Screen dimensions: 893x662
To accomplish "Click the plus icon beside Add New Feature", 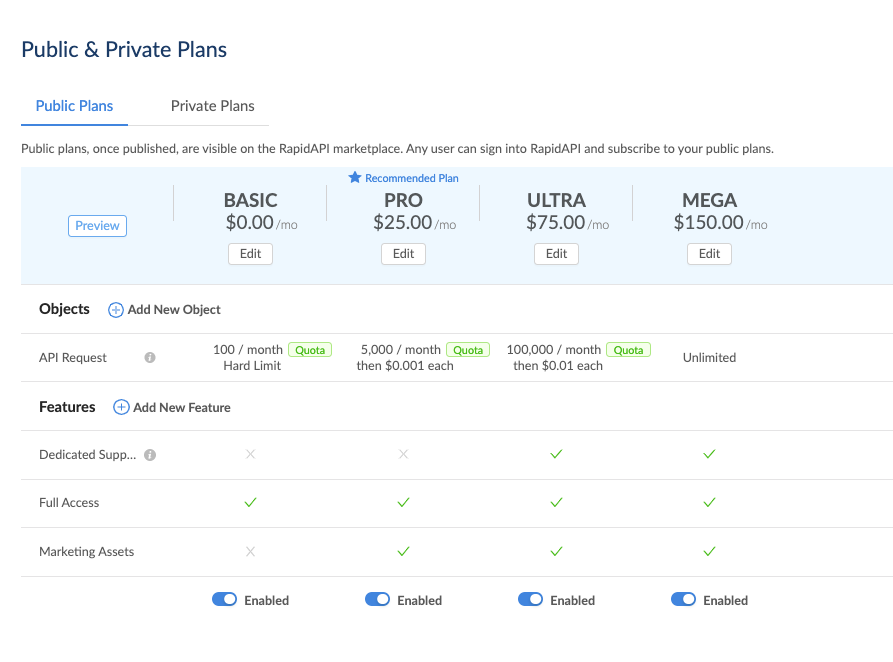I will 121,407.
